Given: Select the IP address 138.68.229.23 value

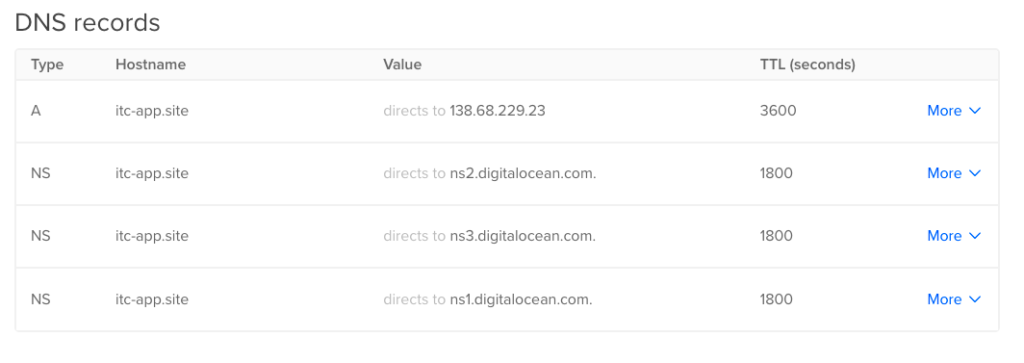Looking at the screenshot, I should point(497,111).
